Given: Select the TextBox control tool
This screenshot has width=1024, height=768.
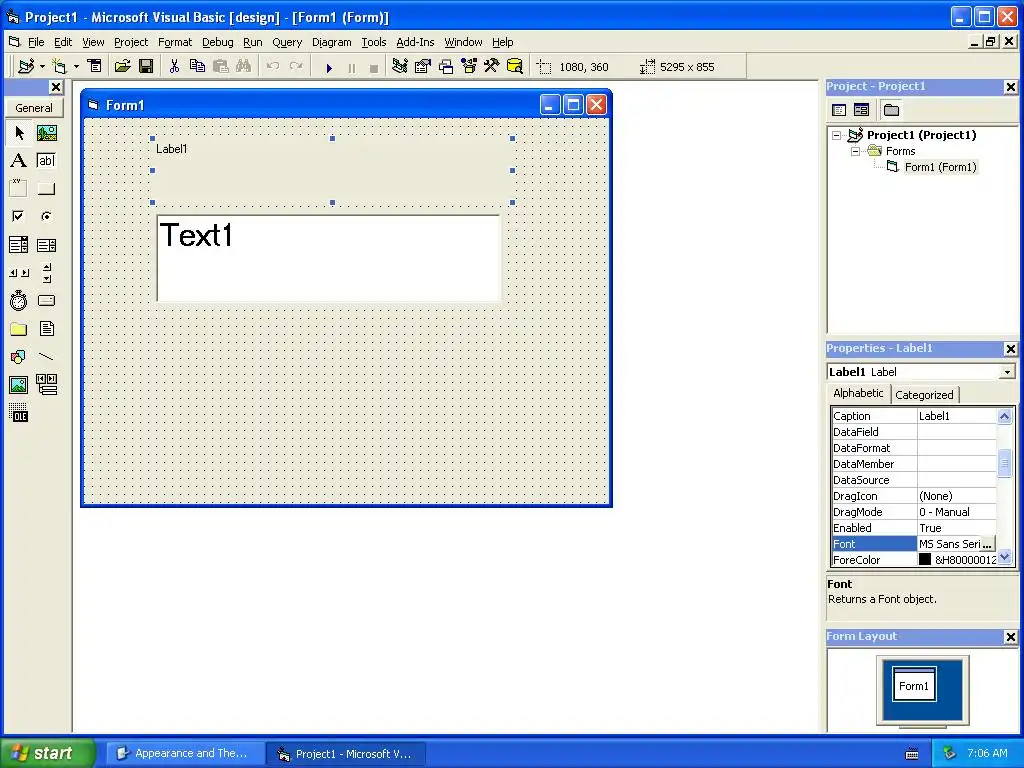Looking at the screenshot, I should [x=46, y=161].
